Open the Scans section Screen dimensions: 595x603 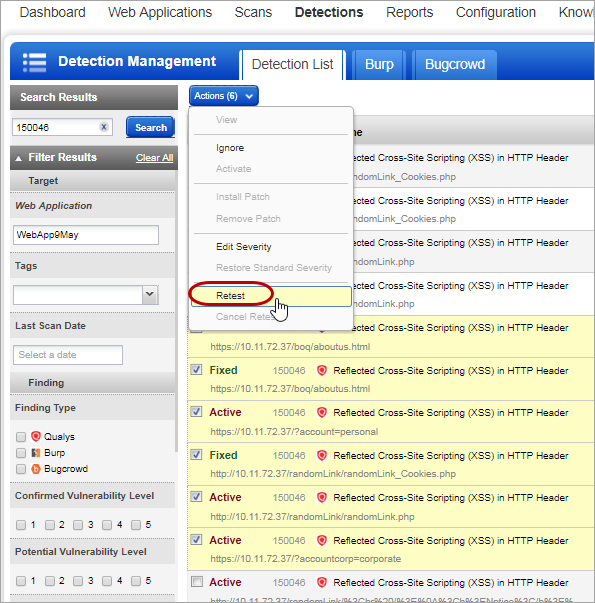coord(253,12)
